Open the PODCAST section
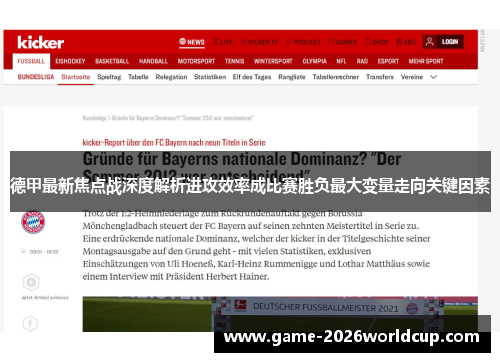 pyautogui.click(x=303, y=42)
